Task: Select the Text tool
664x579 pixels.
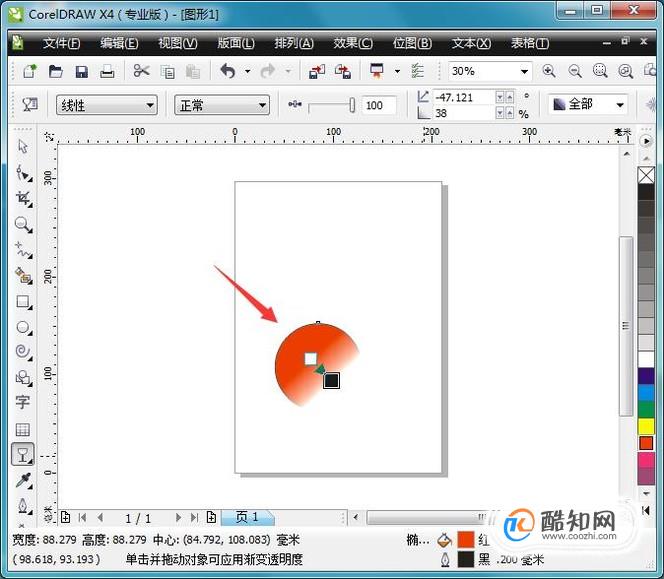Action: 22,402
